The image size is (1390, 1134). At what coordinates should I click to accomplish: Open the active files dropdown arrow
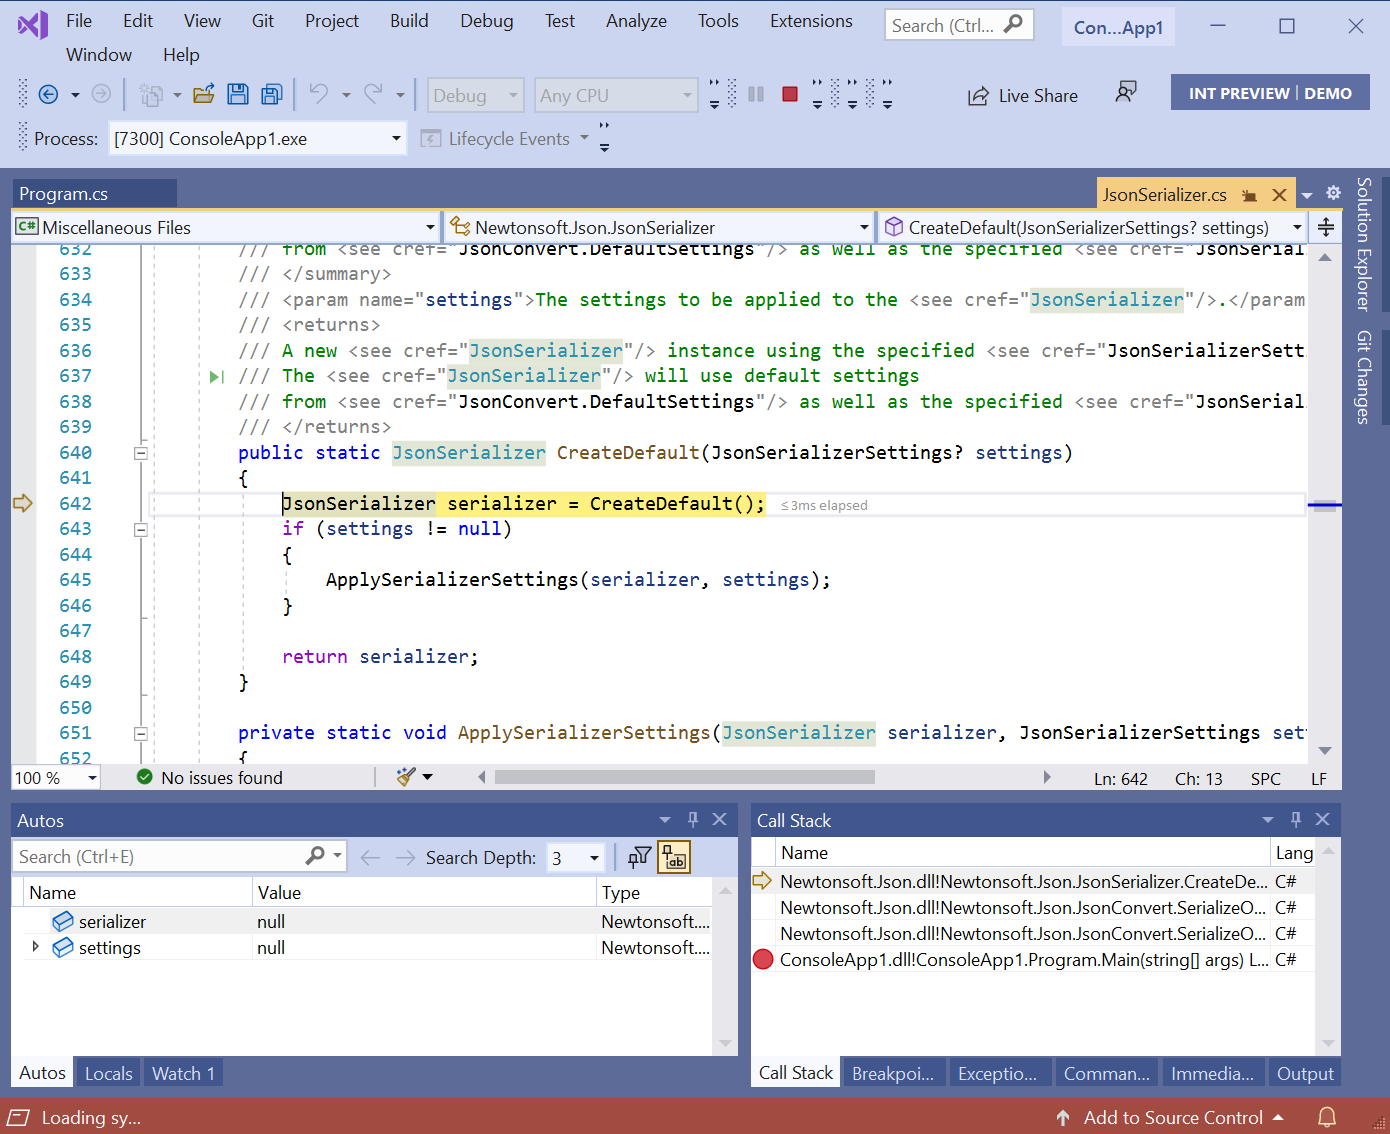pos(1307,196)
